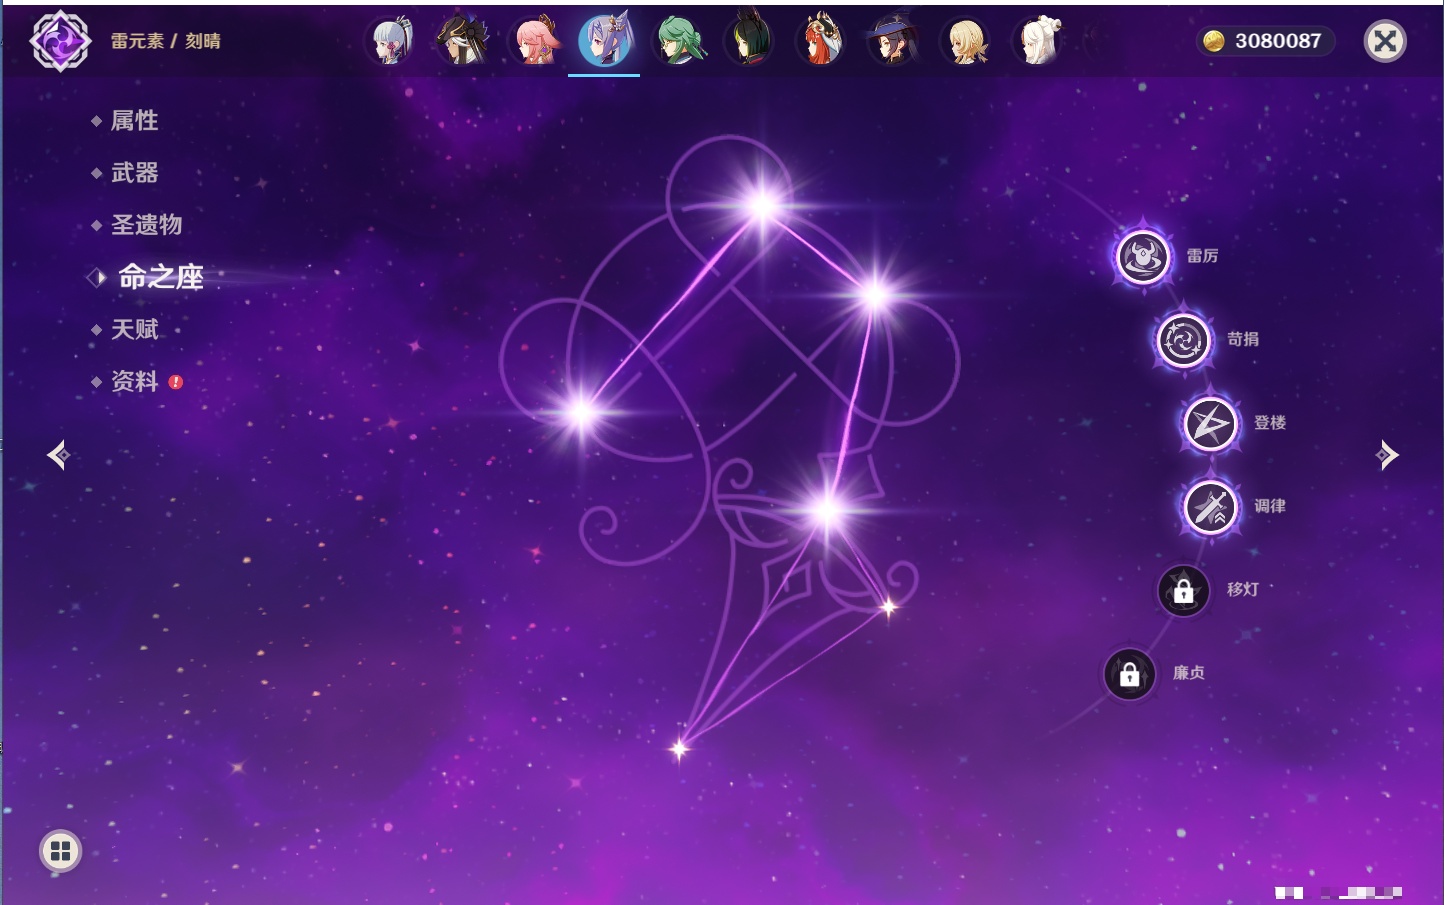Click the 廉贞 constellation label
The width and height of the screenshot is (1444, 905).
tap(1189, 673)
